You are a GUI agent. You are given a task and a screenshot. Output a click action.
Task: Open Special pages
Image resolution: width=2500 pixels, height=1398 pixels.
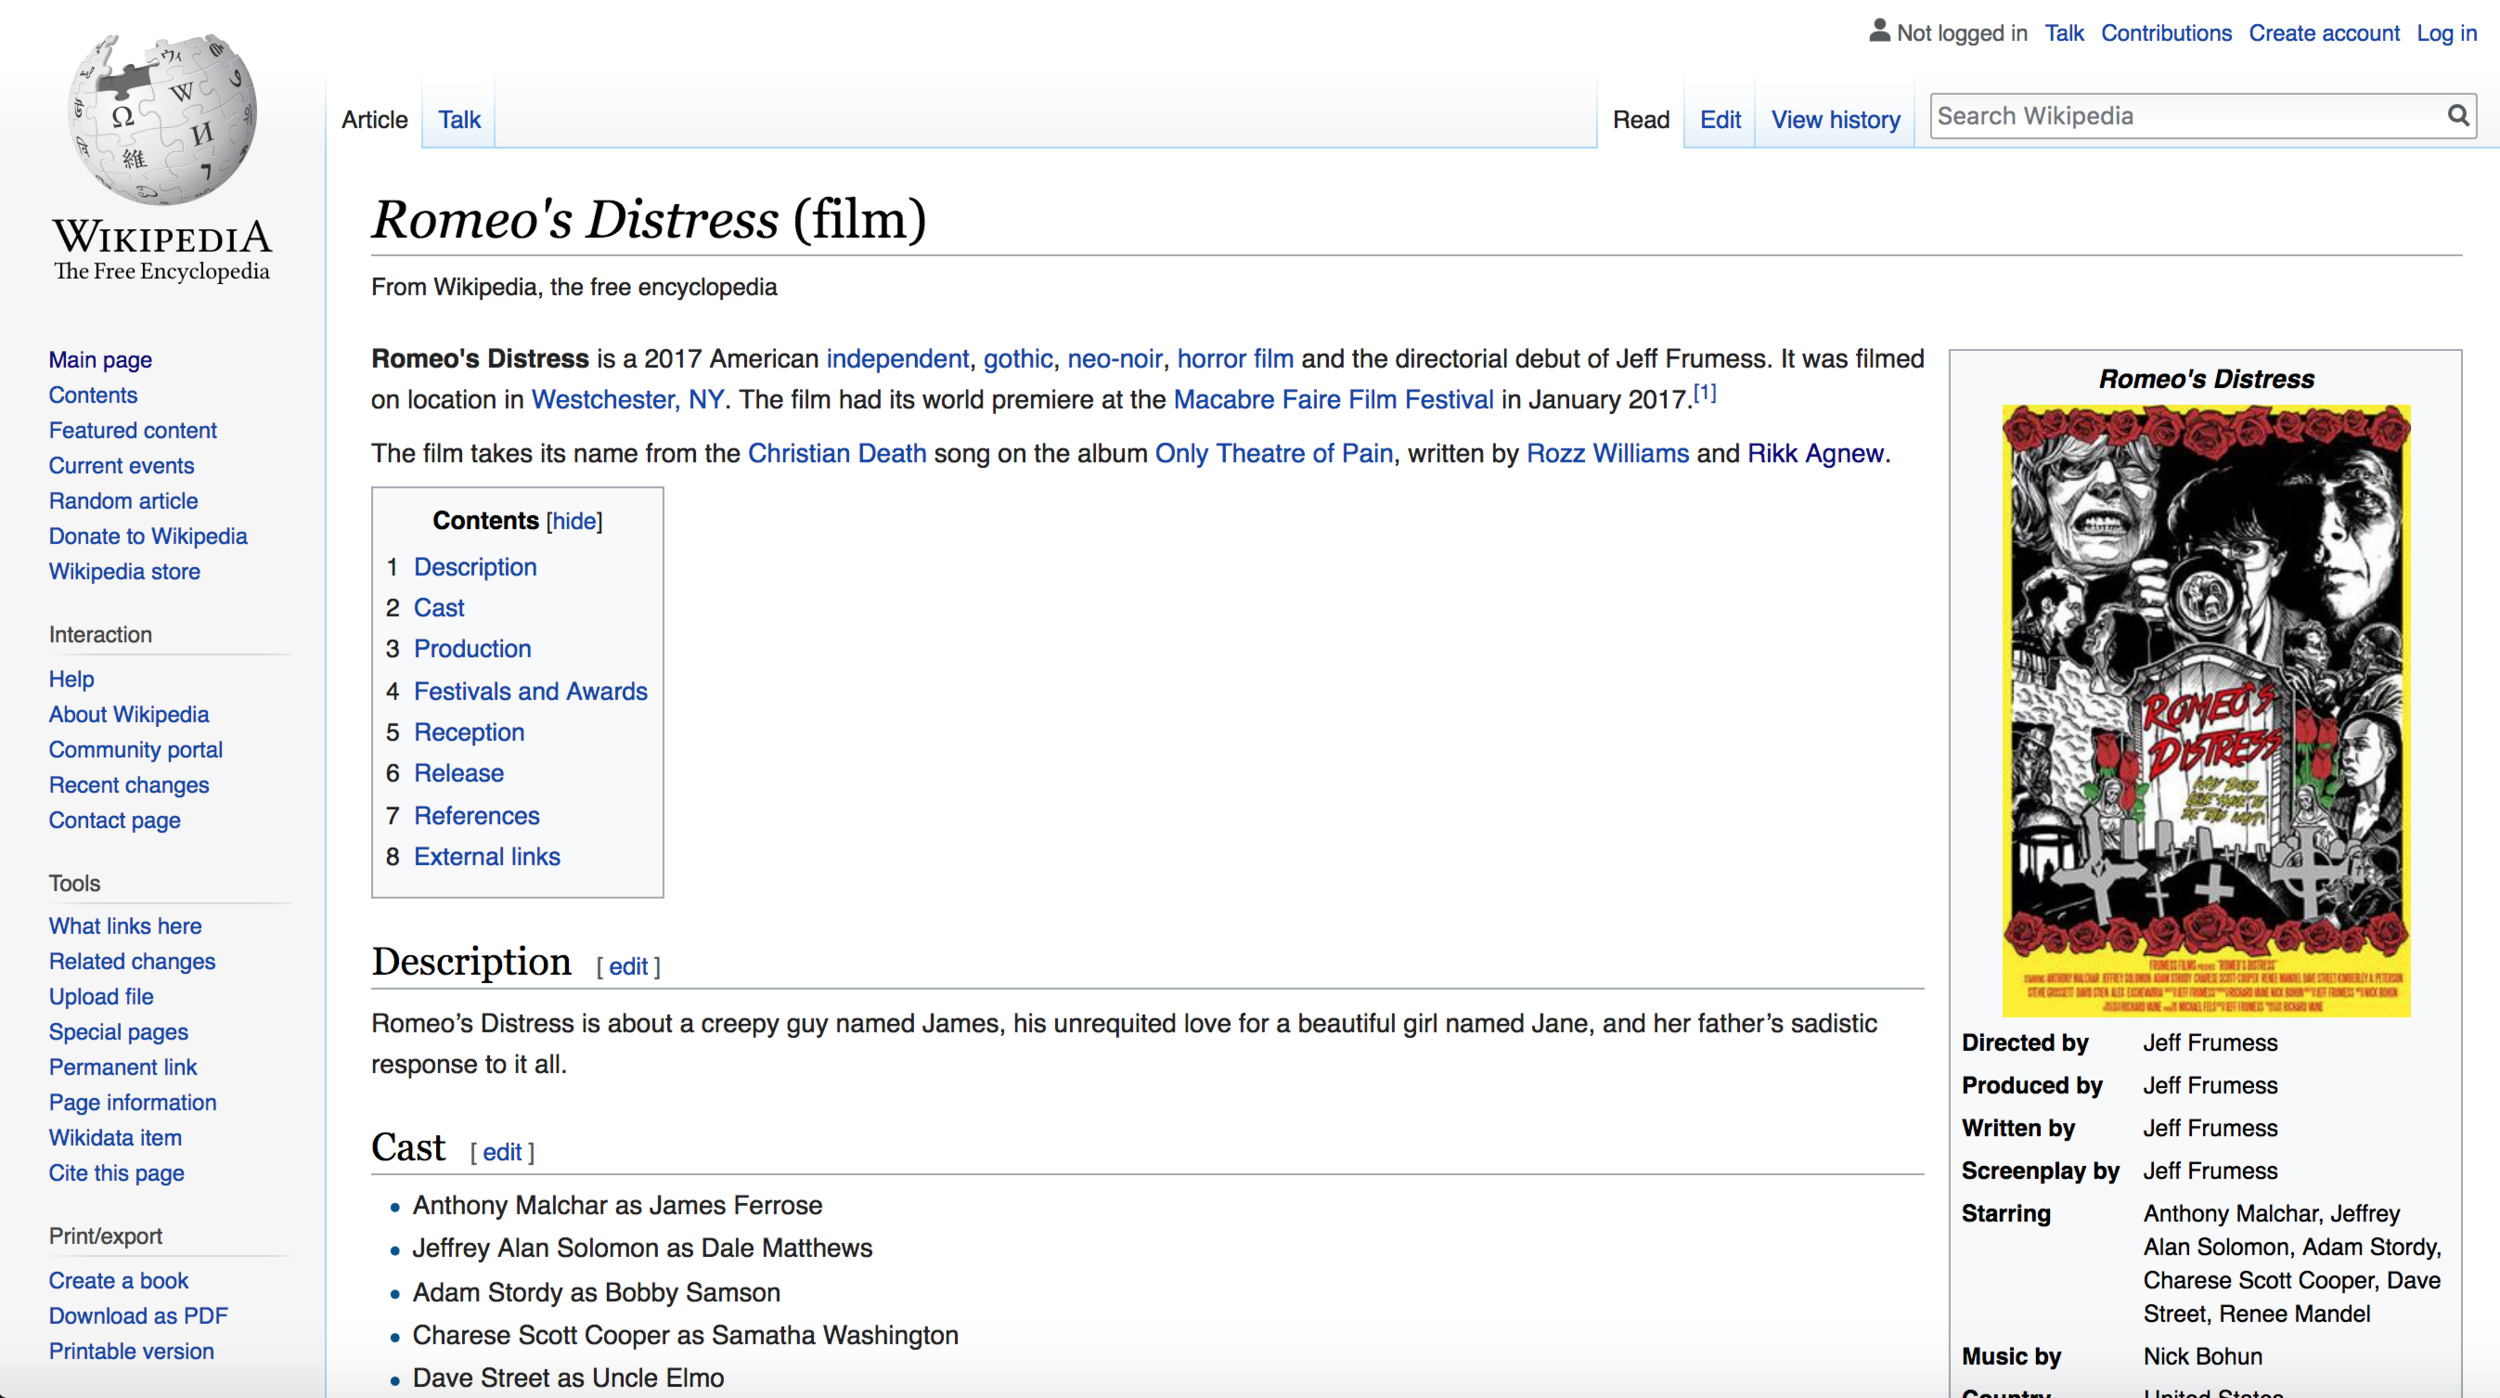118,1032
